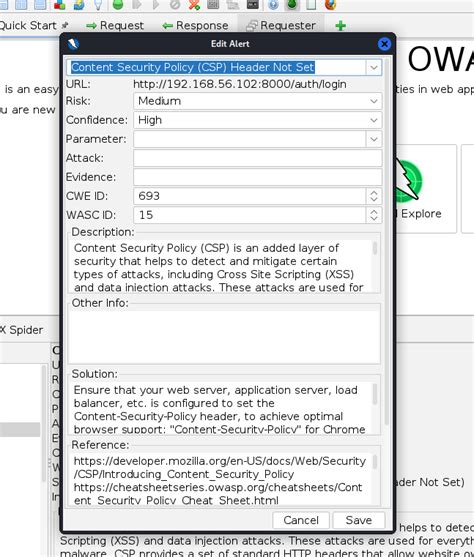Open the Confidence dropdown showing High

pos(258,120)
